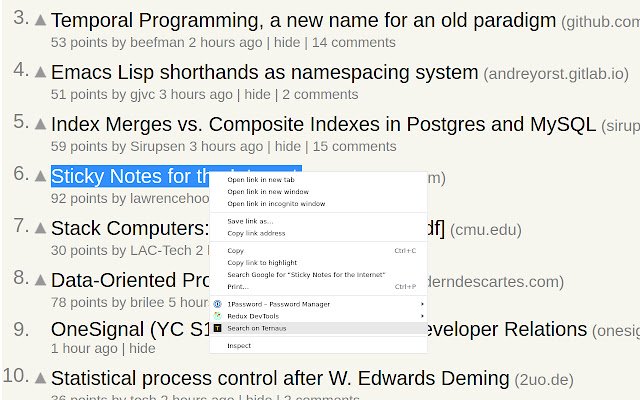View user brilee's profile
Screen dimensions: 640x400
point(147,302)
